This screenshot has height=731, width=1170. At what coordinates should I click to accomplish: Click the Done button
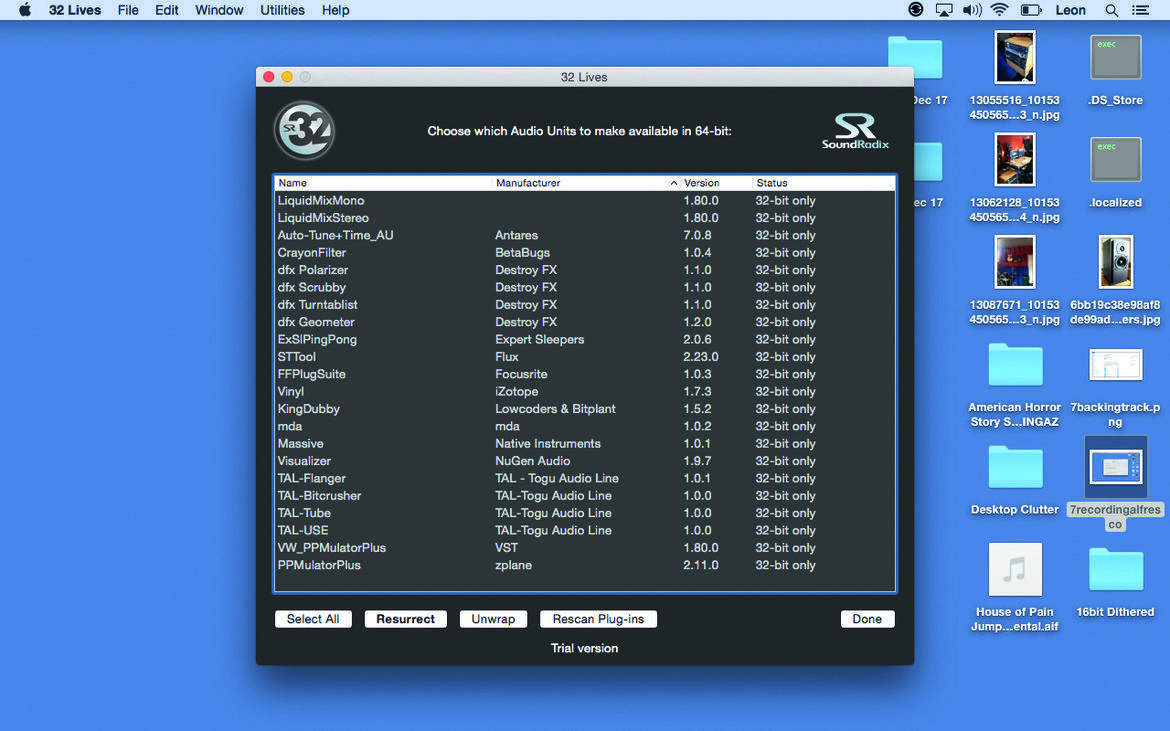point(867,619)
